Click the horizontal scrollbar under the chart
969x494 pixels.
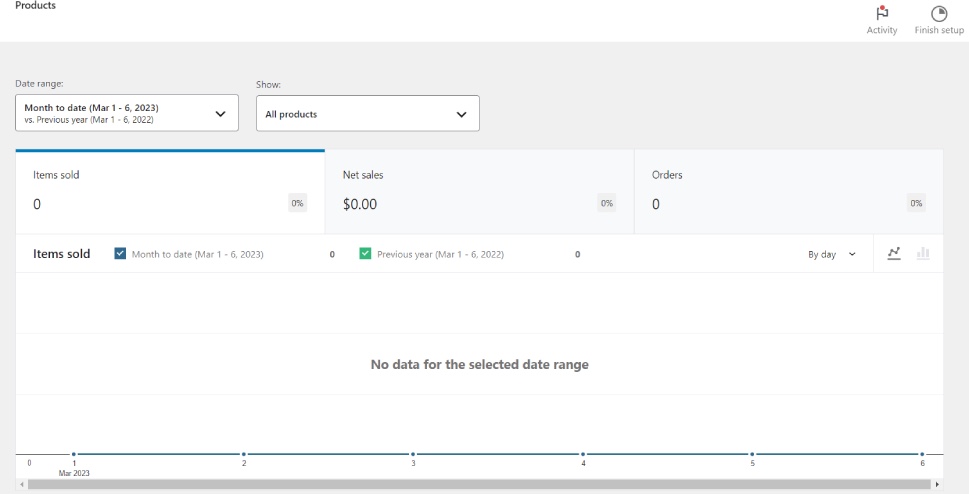tap(478, 484)
